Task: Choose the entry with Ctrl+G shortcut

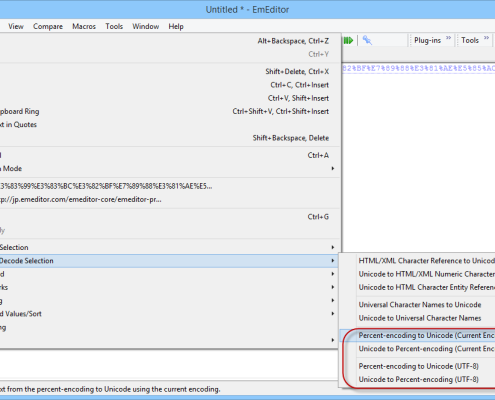Action: click(x=170, y=217)
